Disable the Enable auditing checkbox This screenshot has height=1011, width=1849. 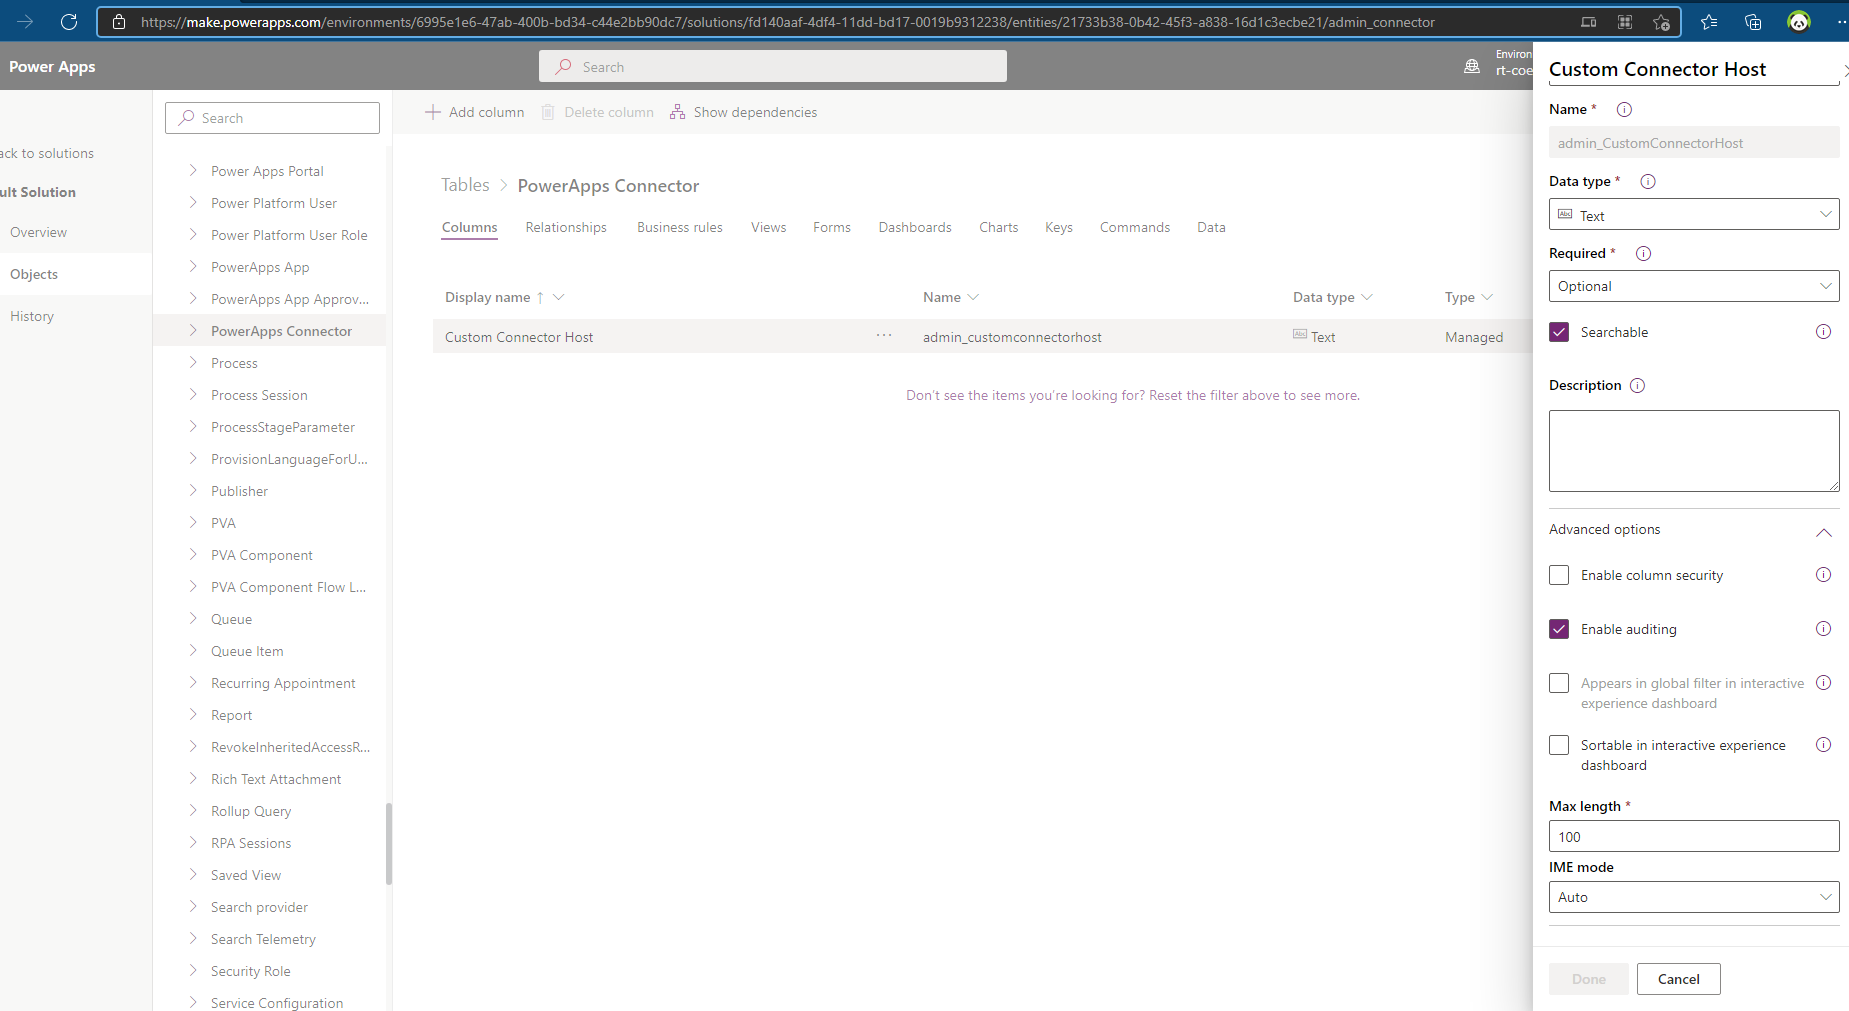pyautogui.click(x=1559, y=628)
